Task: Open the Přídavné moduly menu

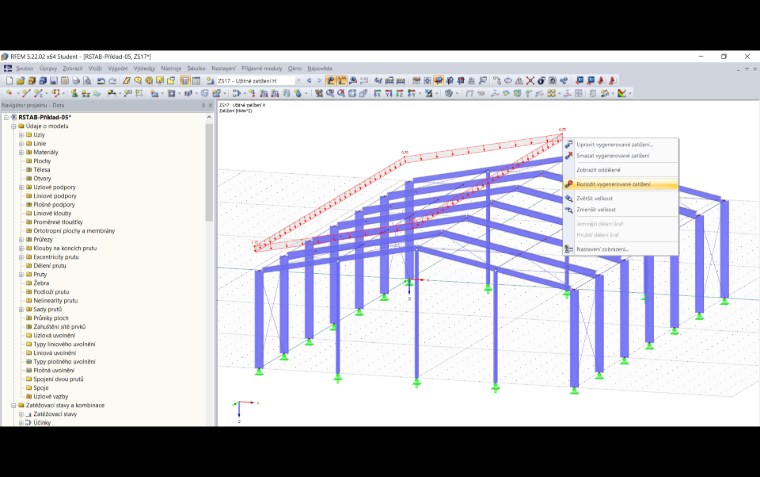Action: 262,68
